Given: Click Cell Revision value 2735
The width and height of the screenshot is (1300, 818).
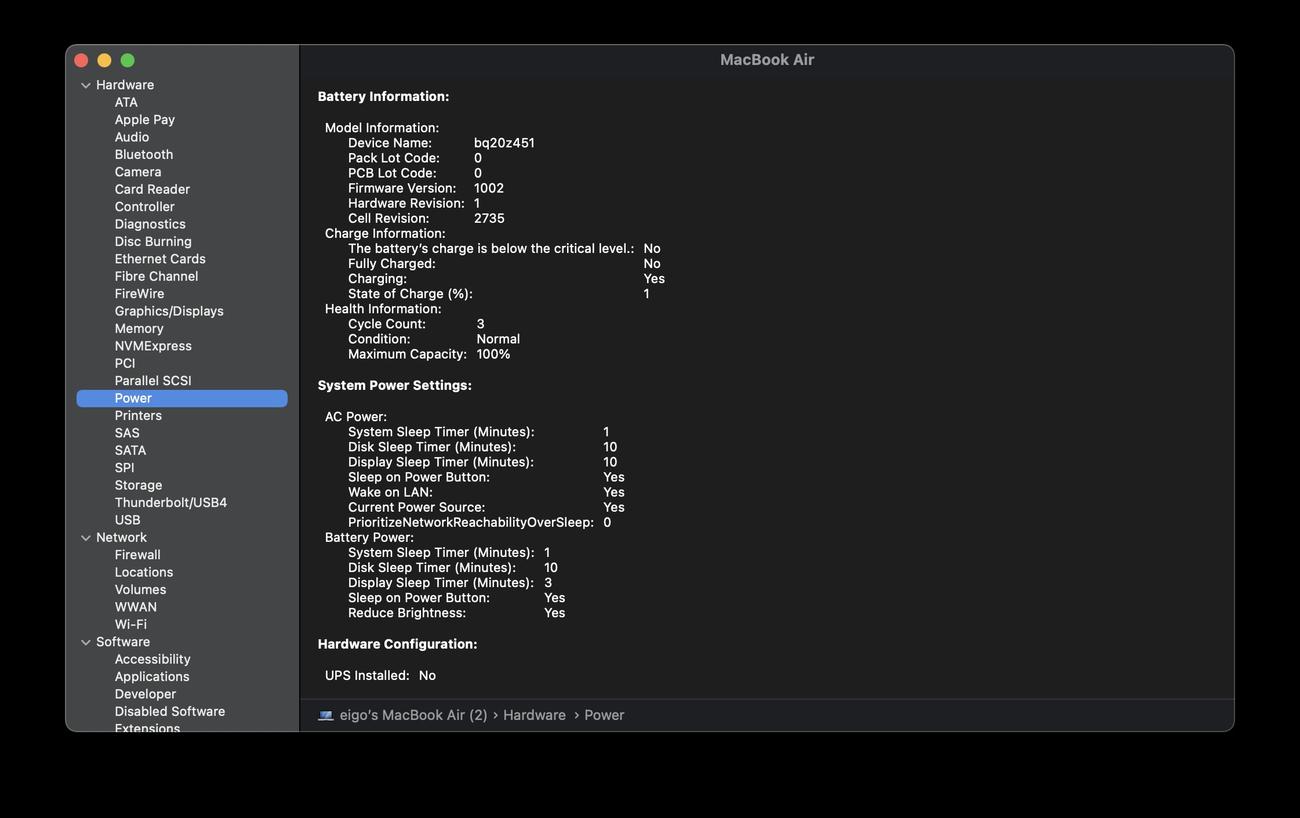Looking at the screenshot, I should pyautogui.click(x=489, y=218).
